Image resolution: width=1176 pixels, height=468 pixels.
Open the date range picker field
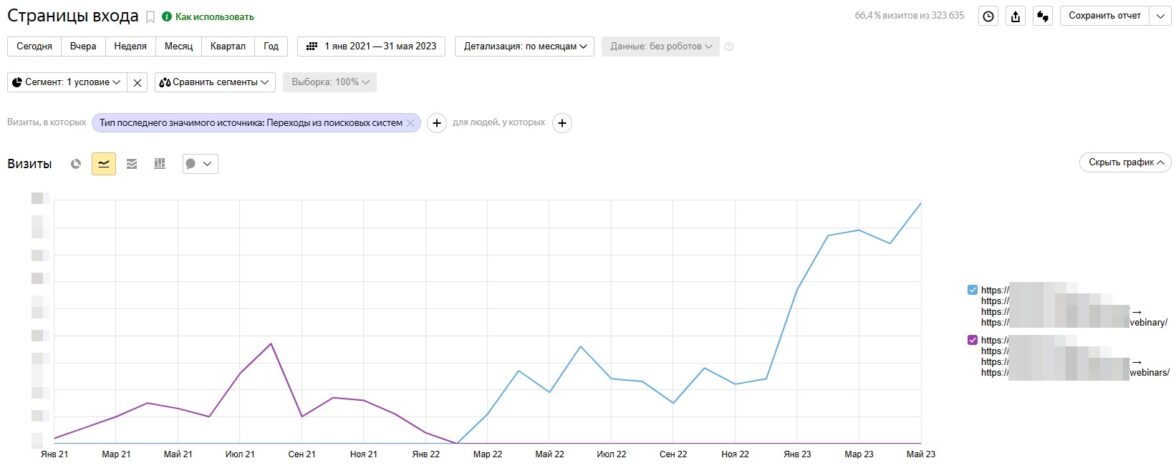(x=371, y=46)
